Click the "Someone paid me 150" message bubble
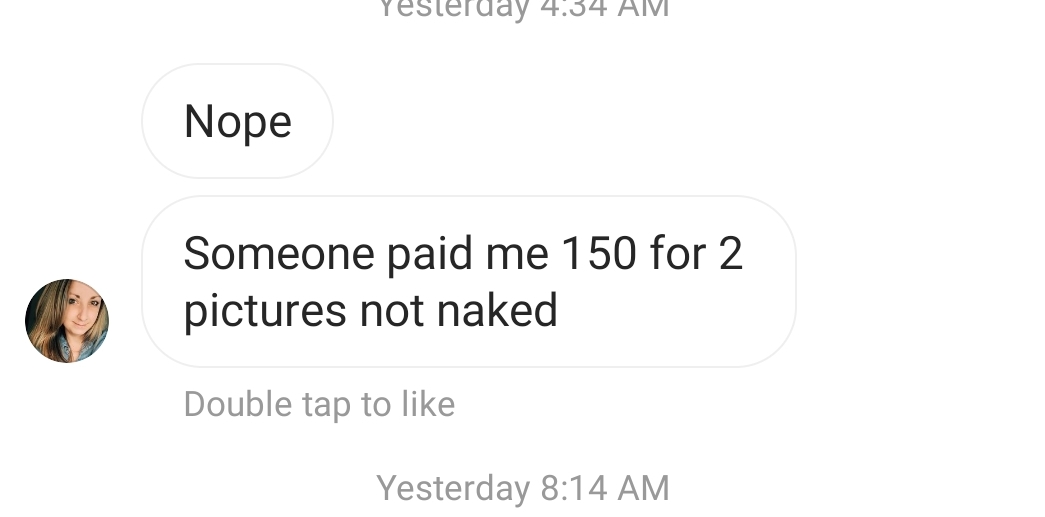This screenshot has height=517, width=1045. [x=469, y=281]
